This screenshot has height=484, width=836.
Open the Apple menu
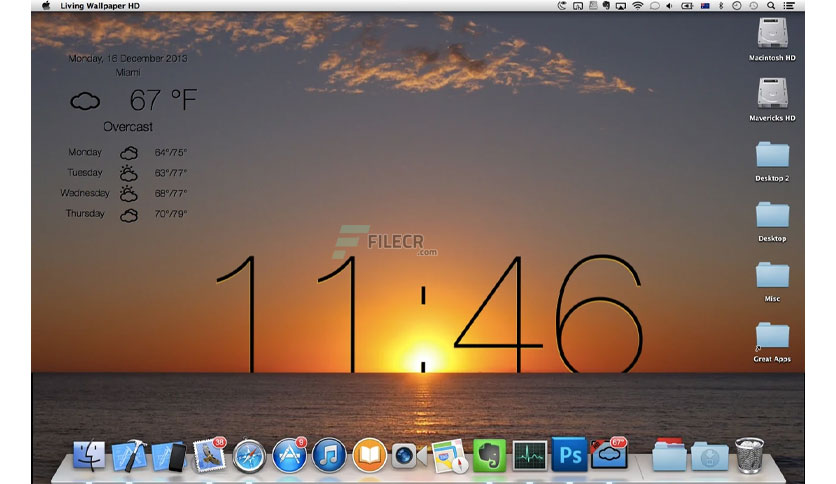pyautogui.click(x=46, y=6)
